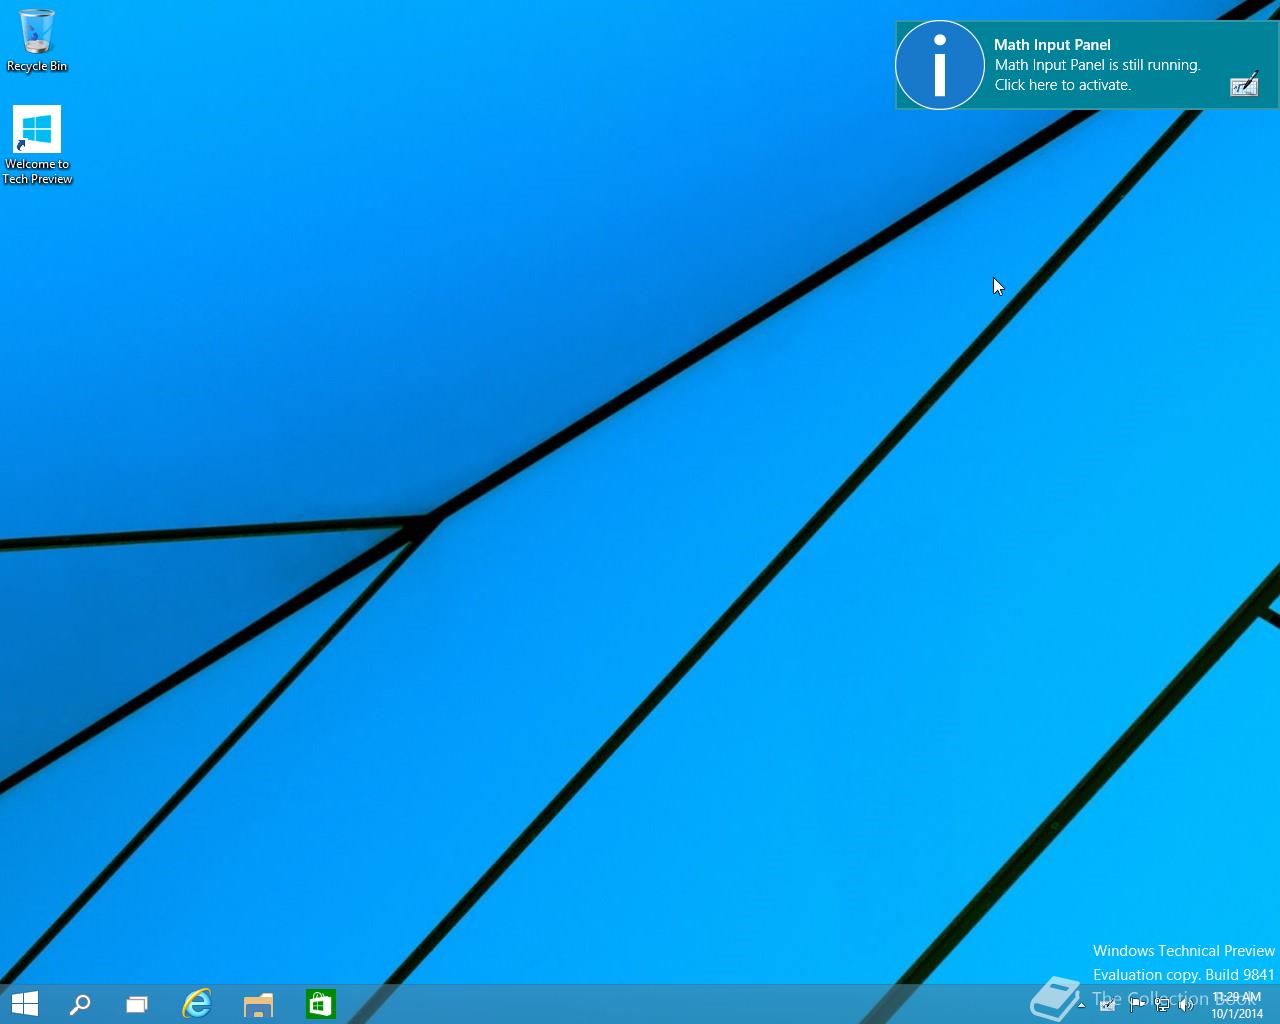The width and height of the screenshot is (1280, 1024).
Task: Open the Action Center flag tray icon
Action: point(1136,1005)
